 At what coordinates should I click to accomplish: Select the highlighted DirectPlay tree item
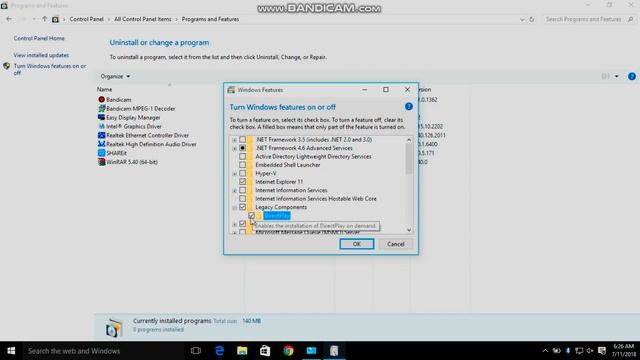(277, 216)
